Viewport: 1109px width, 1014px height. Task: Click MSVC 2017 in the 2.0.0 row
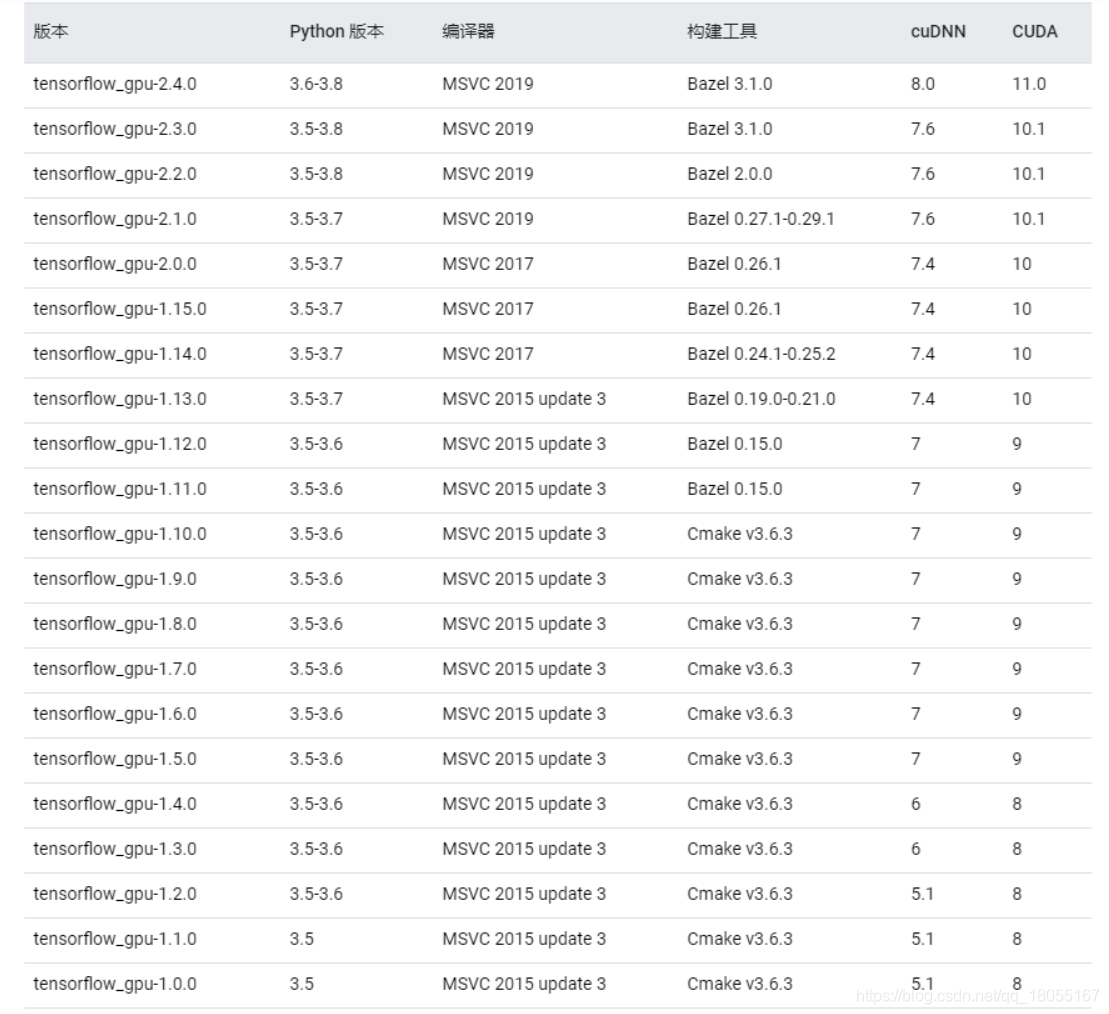487,264
